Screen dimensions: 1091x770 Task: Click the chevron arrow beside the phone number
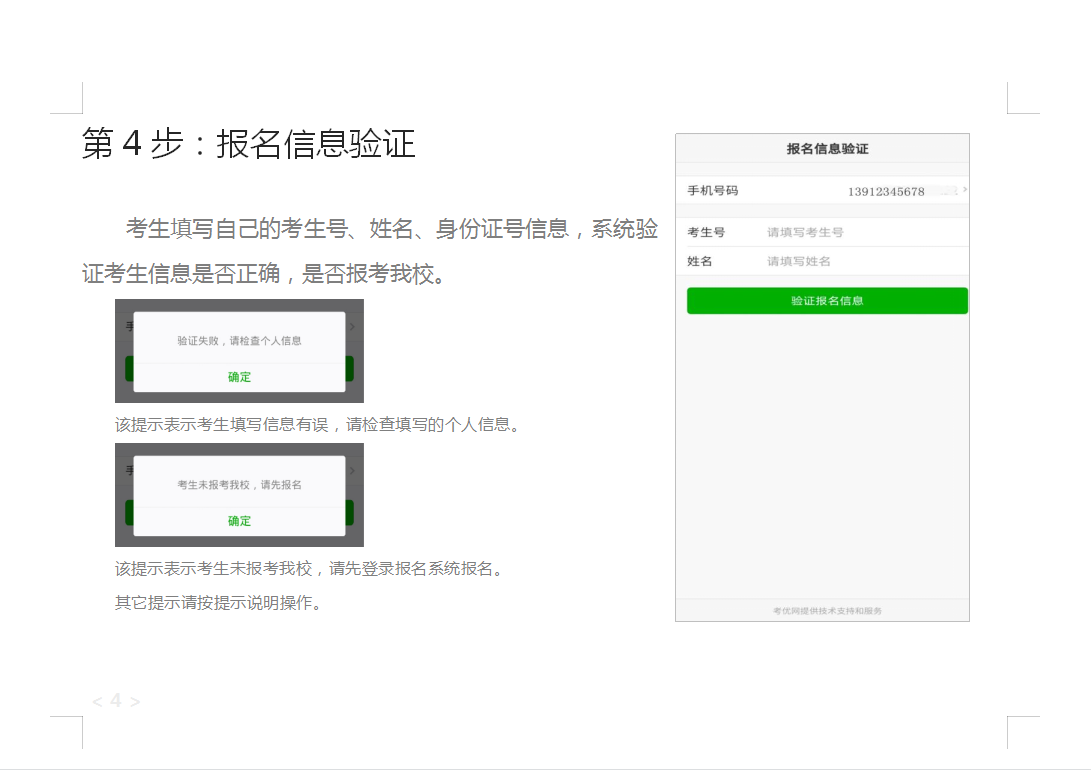click(964, 190)
